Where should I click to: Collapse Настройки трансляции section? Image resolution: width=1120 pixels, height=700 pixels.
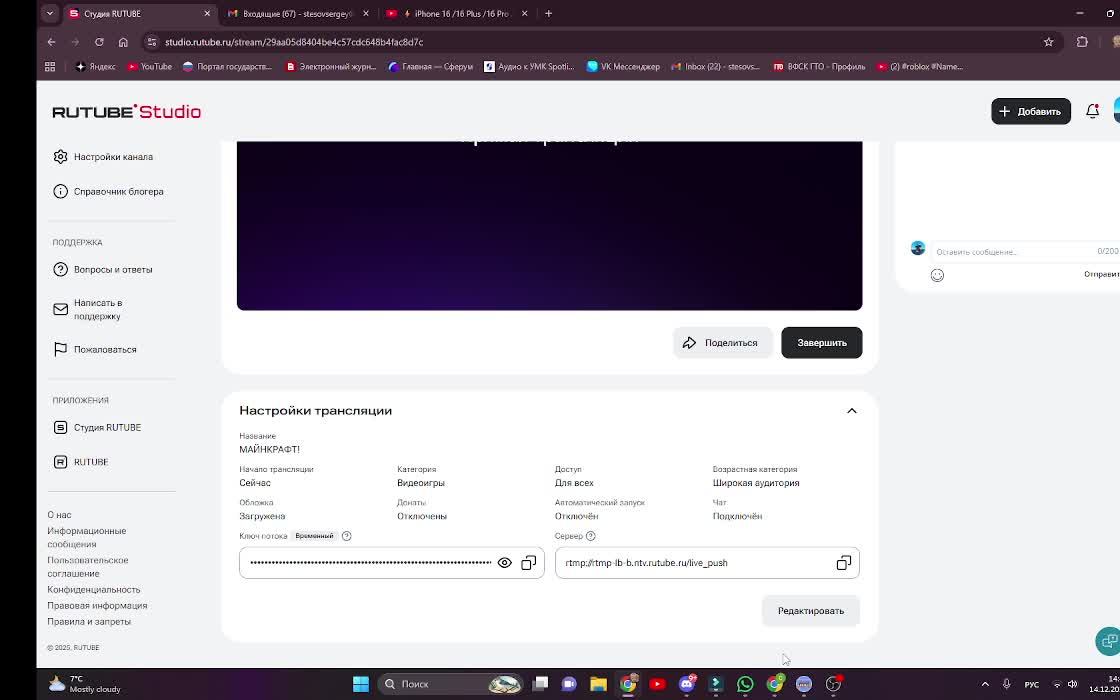point(851,411)
